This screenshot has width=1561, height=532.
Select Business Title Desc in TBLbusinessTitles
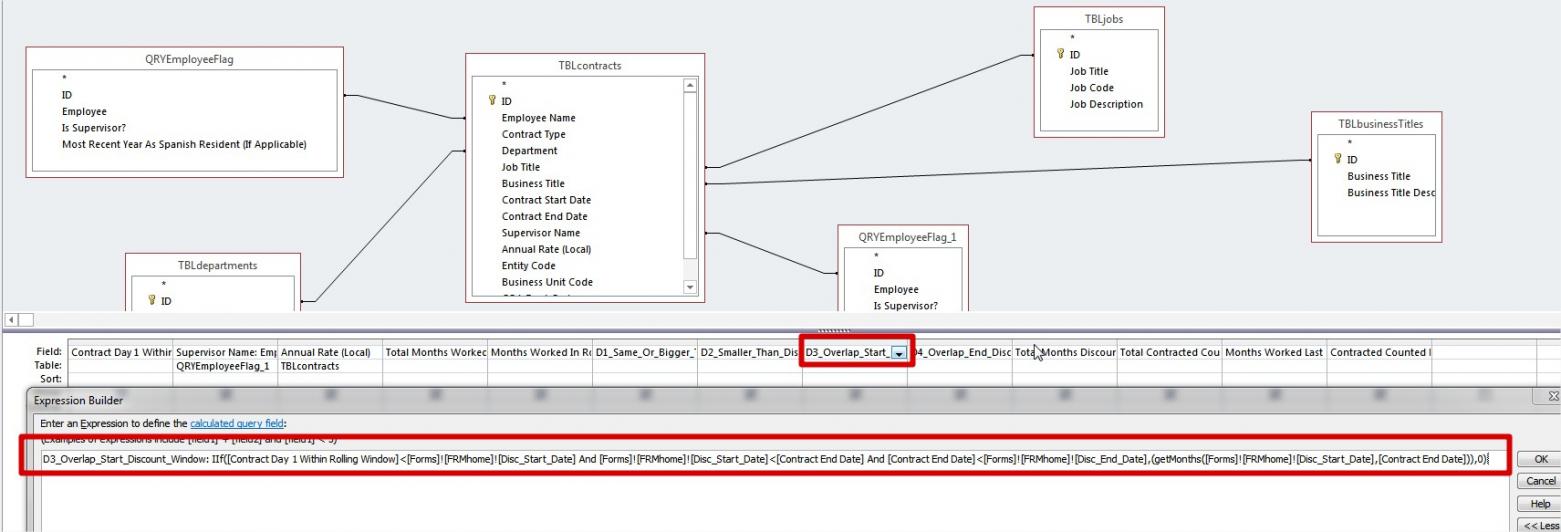coord(1391,193)
